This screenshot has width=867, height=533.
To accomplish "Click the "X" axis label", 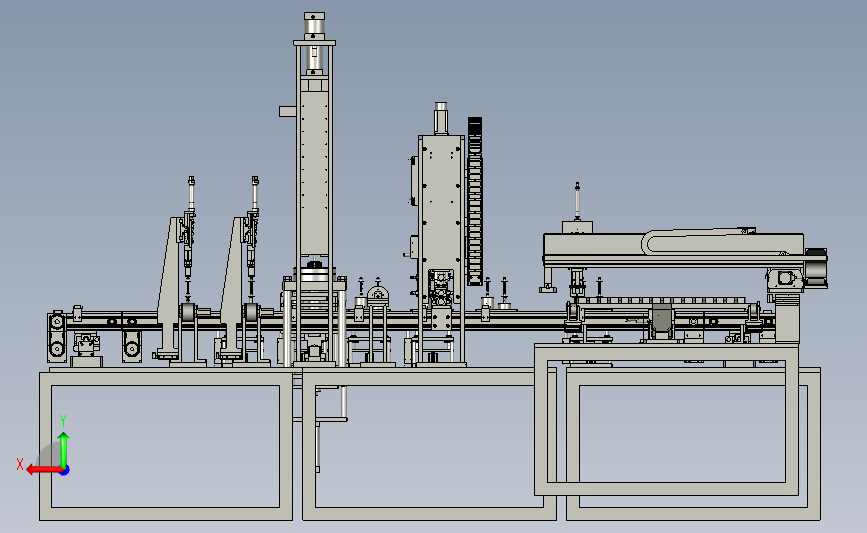I will (x=20, y=464).
